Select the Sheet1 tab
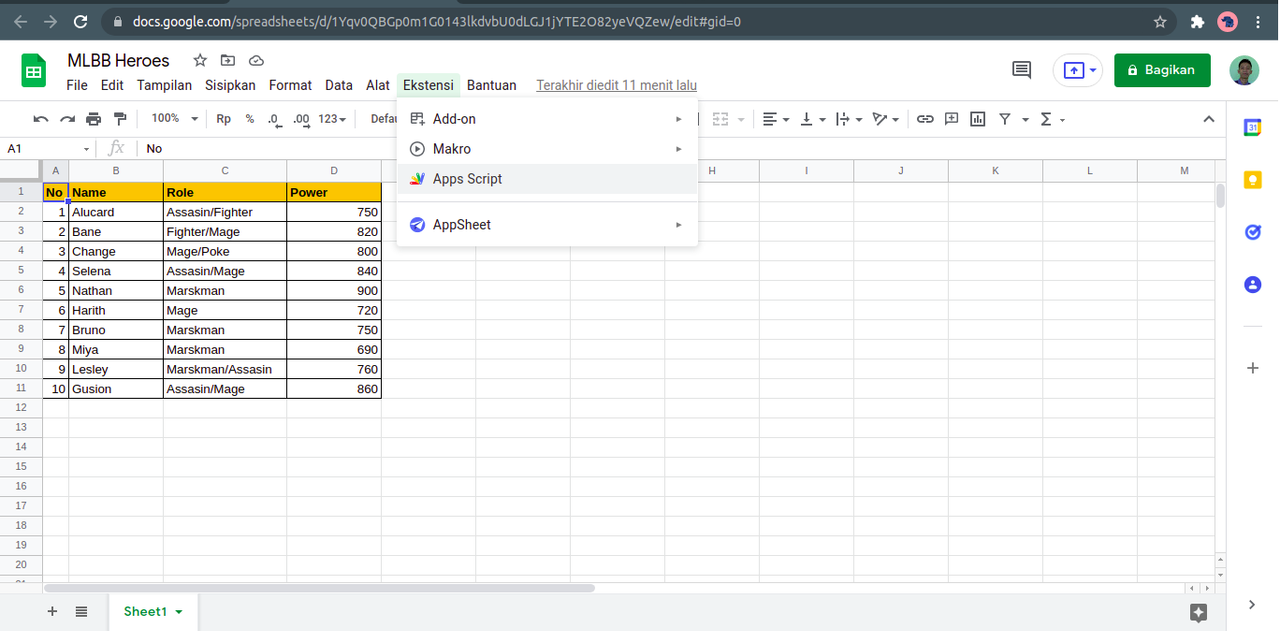 [x=153, y=611]
